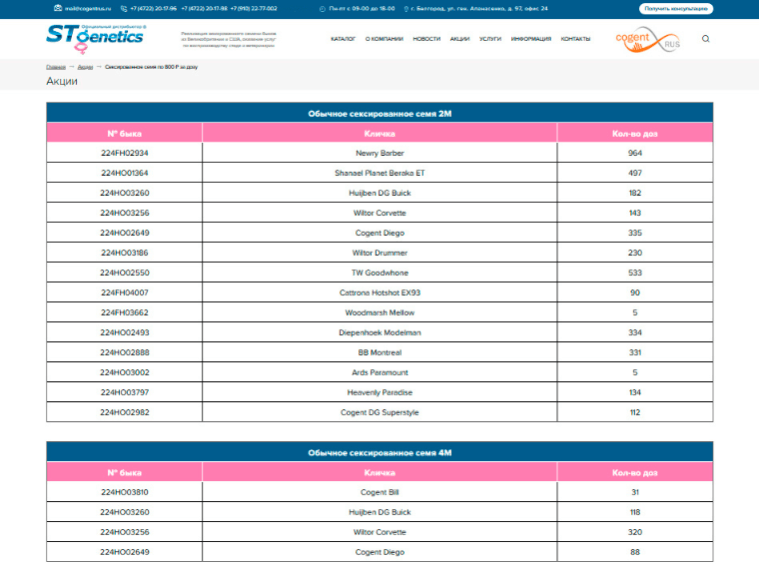
Task: Open the search magnifier icon
Action: 705,39
